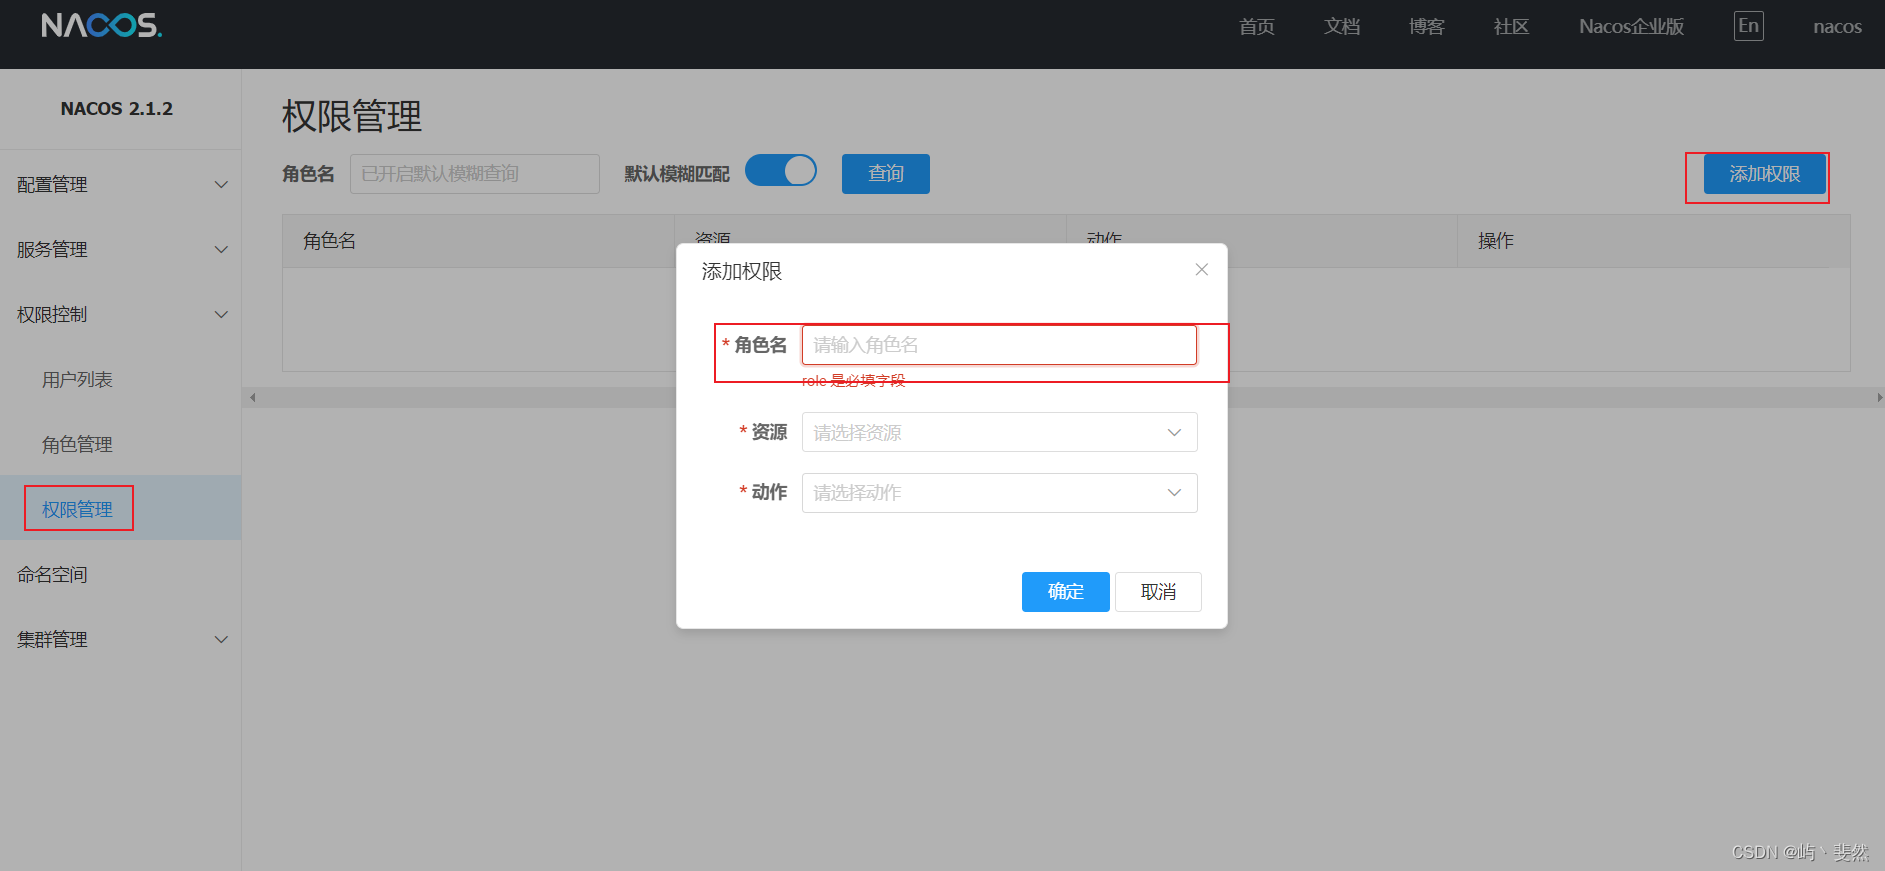The image size is (1885, 871).
Task: Click the 查询 button
Action: click(886, 173)
